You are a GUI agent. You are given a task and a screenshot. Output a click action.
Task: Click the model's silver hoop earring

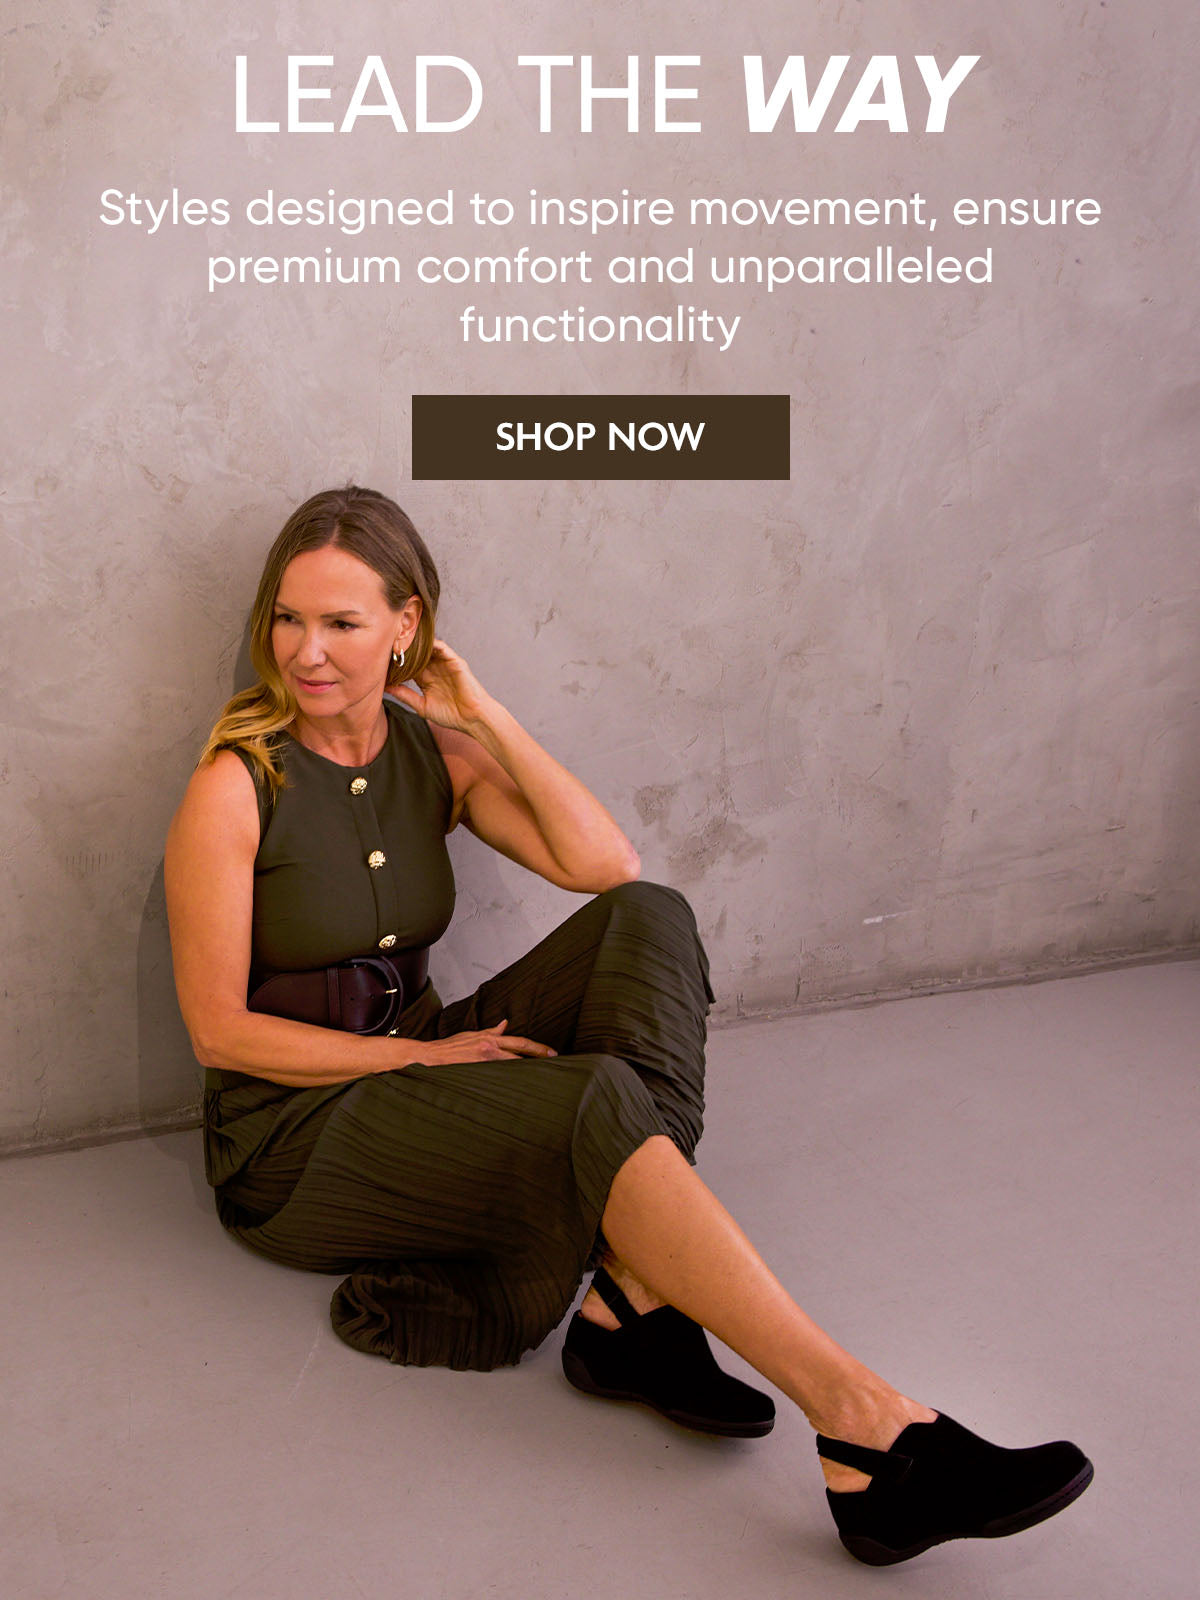tap(398, 656)
